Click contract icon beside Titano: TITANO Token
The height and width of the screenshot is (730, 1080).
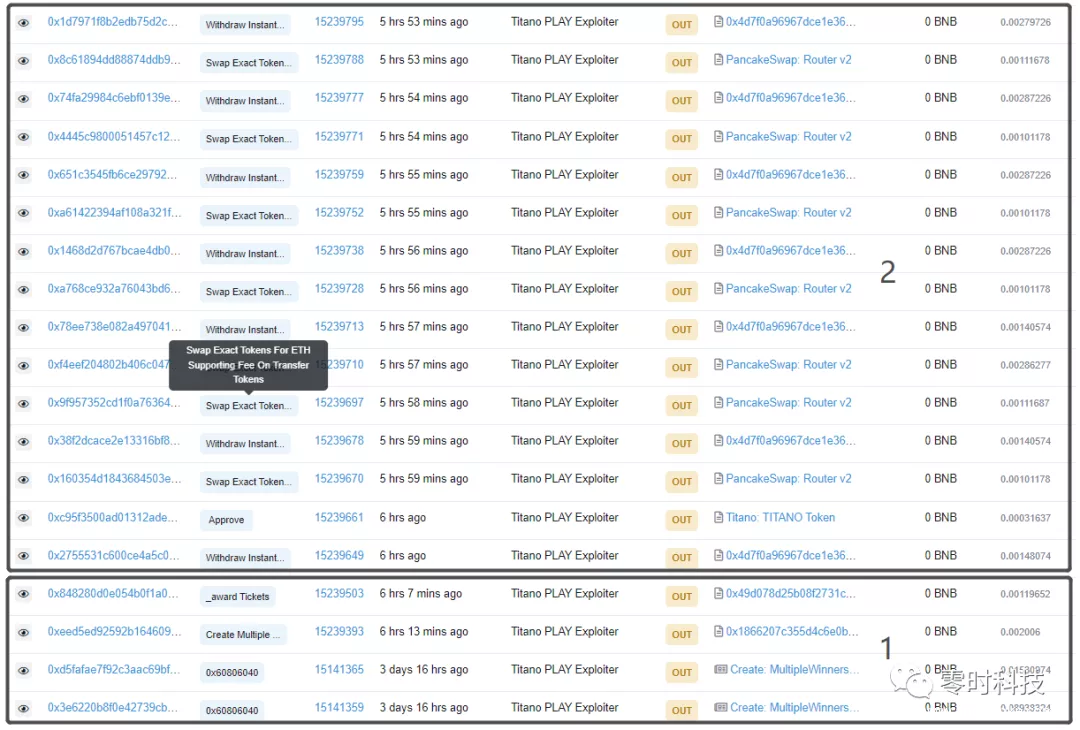(x=718, y=518)
